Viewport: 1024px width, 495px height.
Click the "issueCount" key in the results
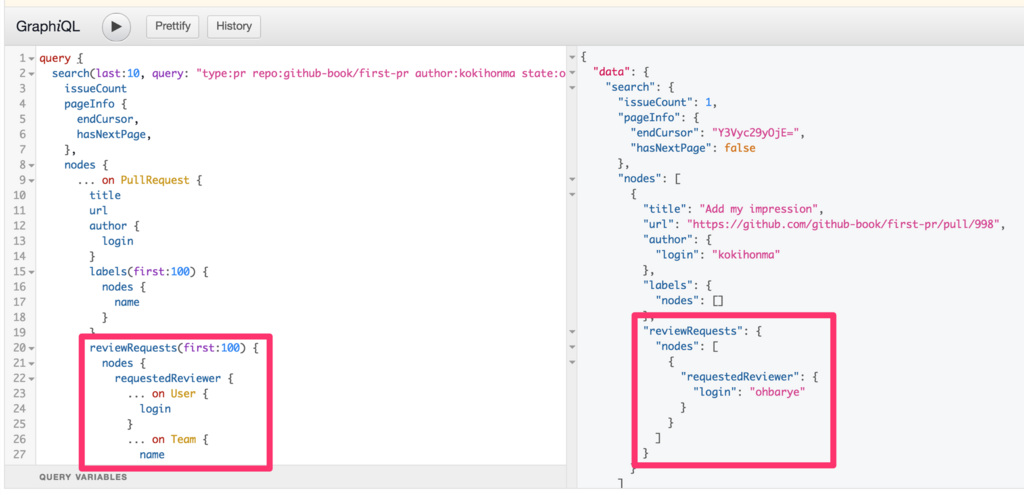pyautogui.click(x=654, y=102)
